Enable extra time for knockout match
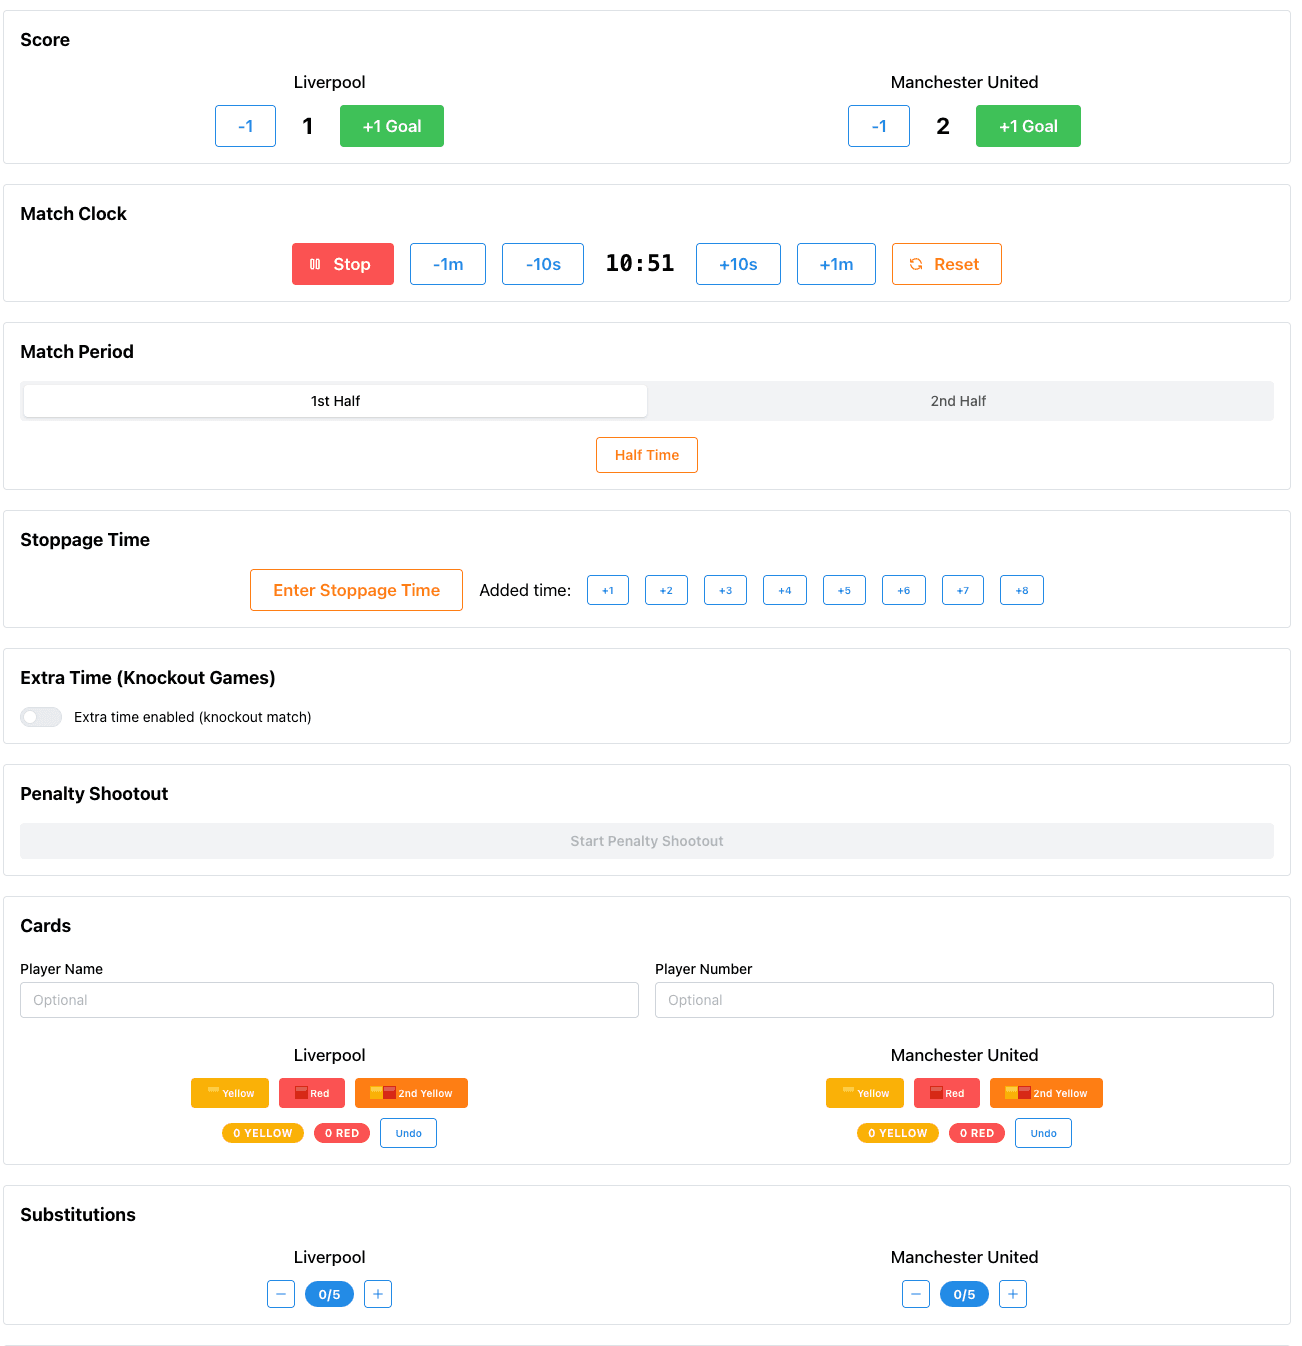This screenshot has height=1346, width=1302. 41,717
